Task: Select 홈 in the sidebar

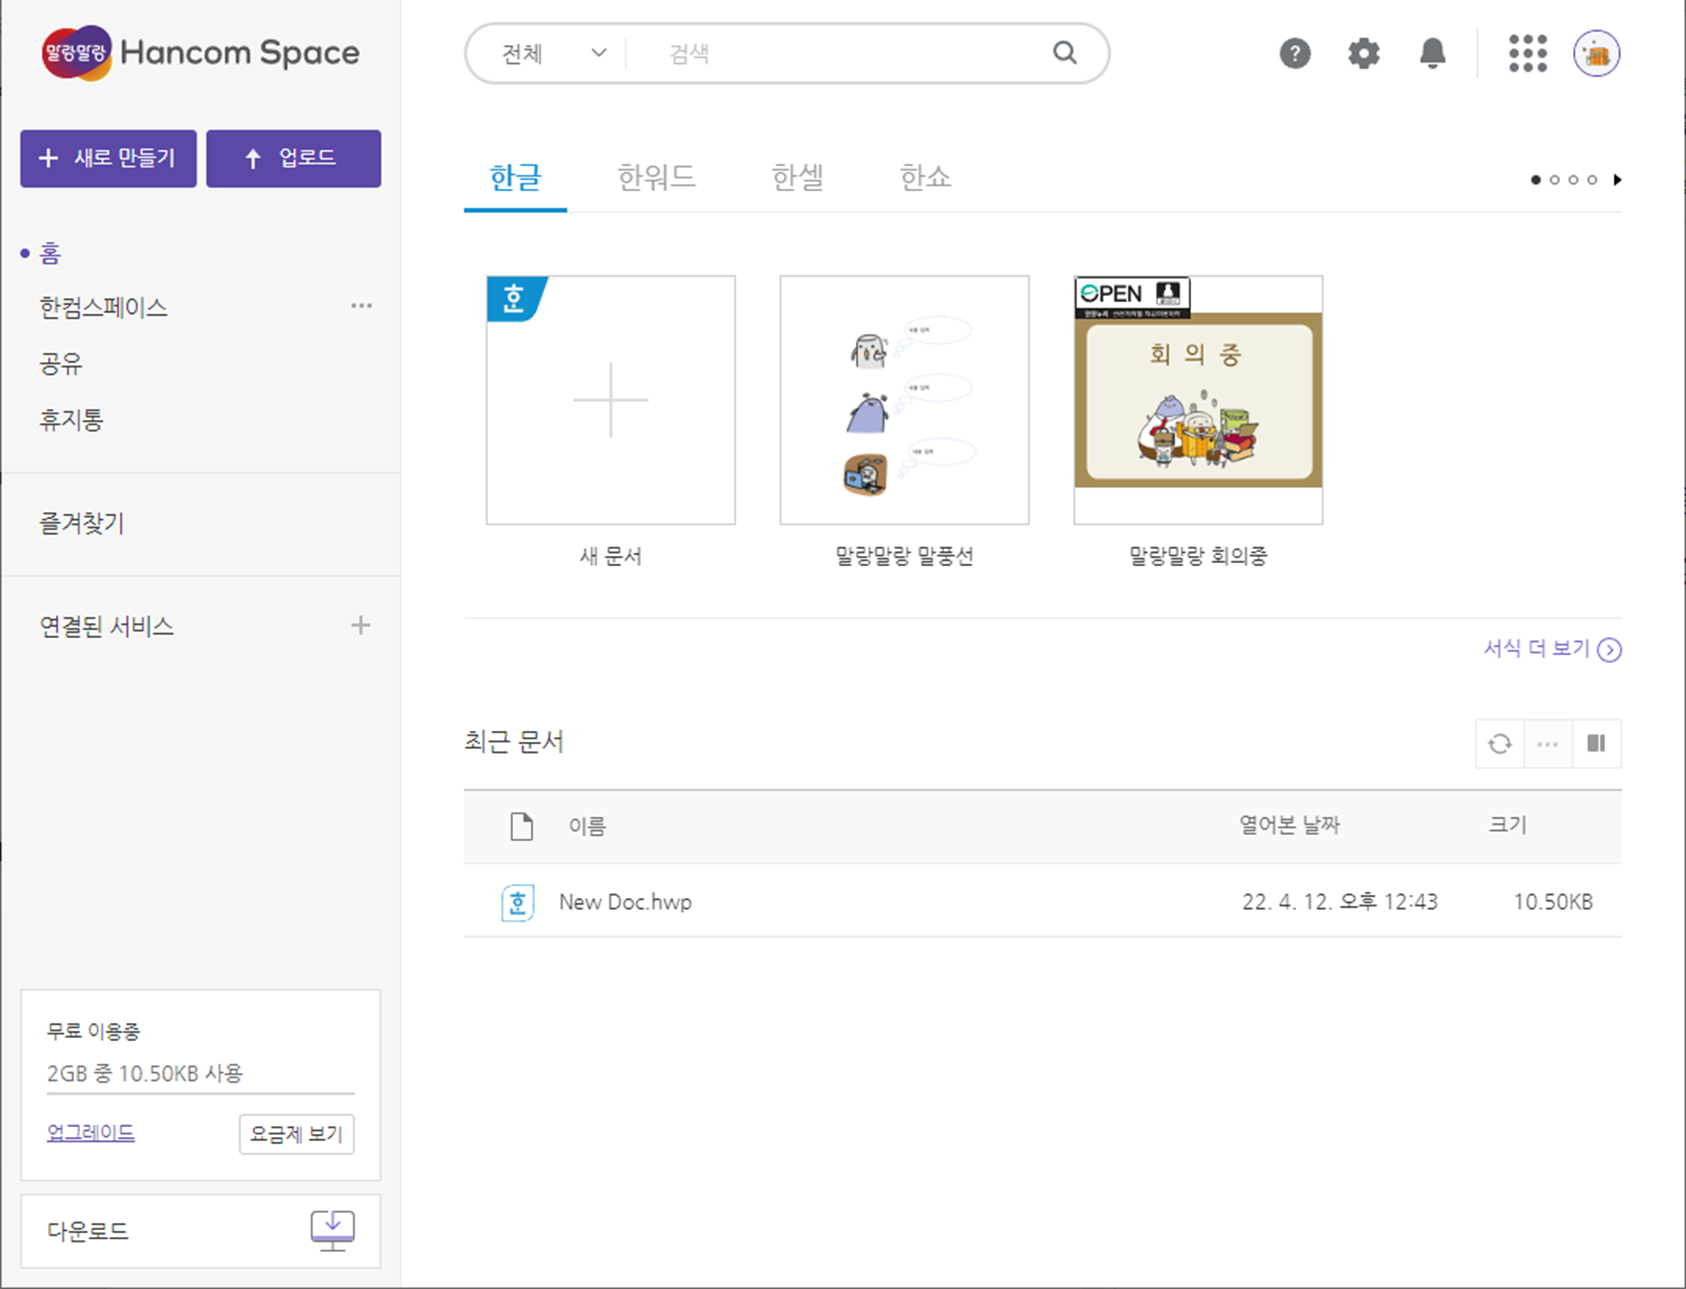Action: click(x=50, y=254)
